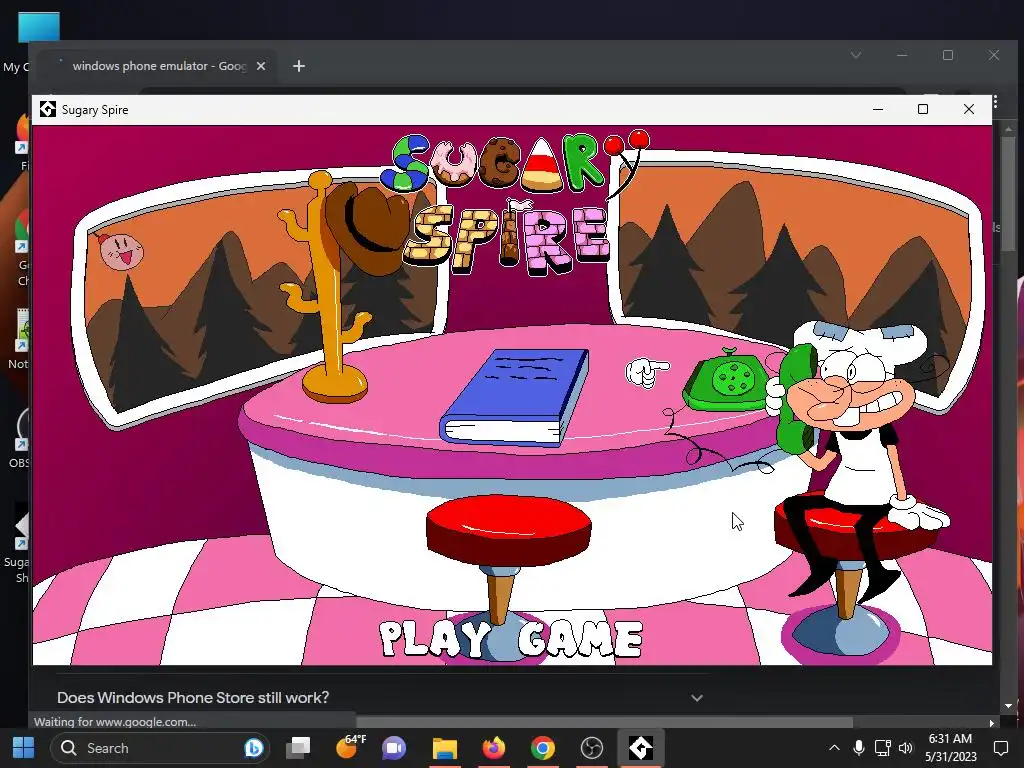Open a new tab in Chrome

[x=298, y=66]
